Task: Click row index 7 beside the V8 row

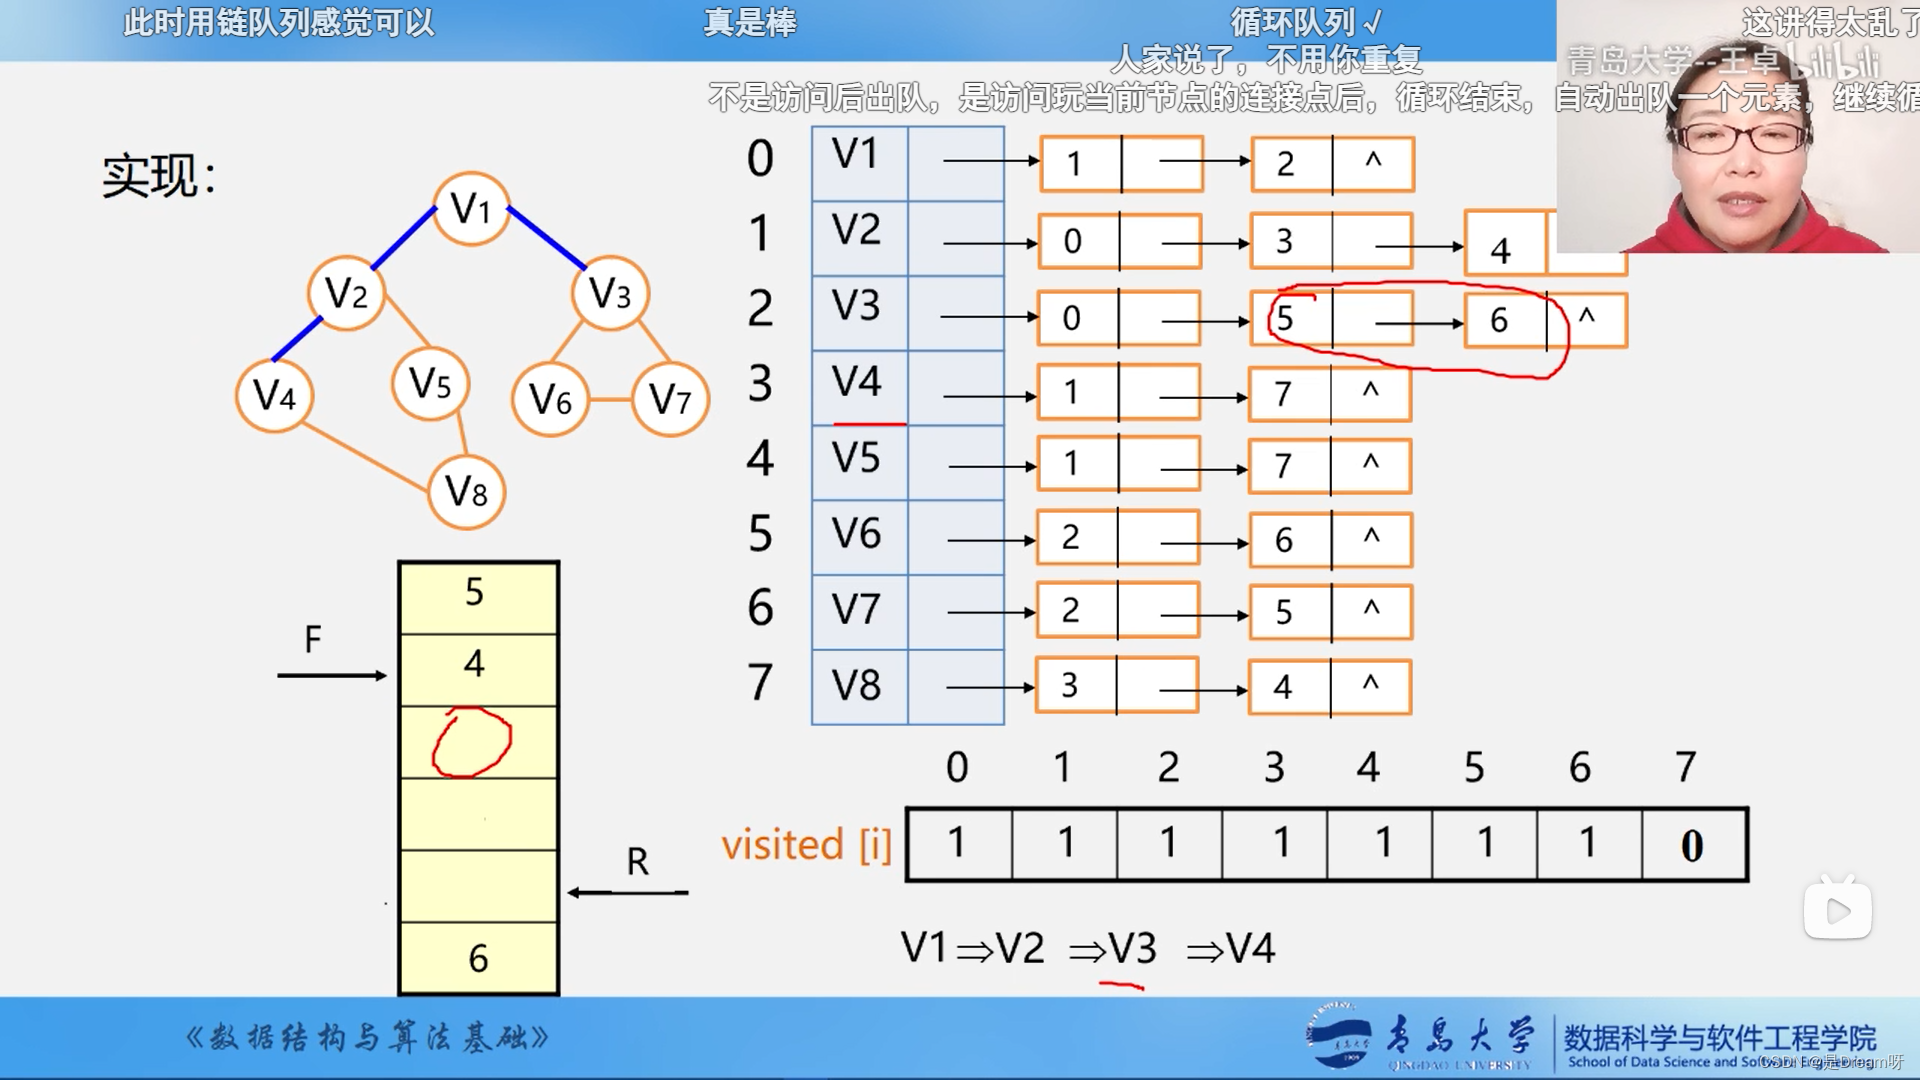Action: pyautogui.click(x=760, y=684)
